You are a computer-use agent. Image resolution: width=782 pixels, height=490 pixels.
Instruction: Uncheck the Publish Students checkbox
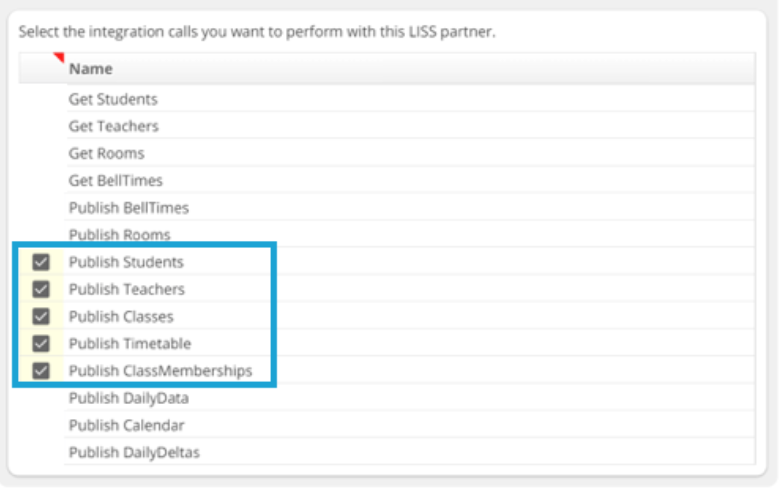click(41, 262)
